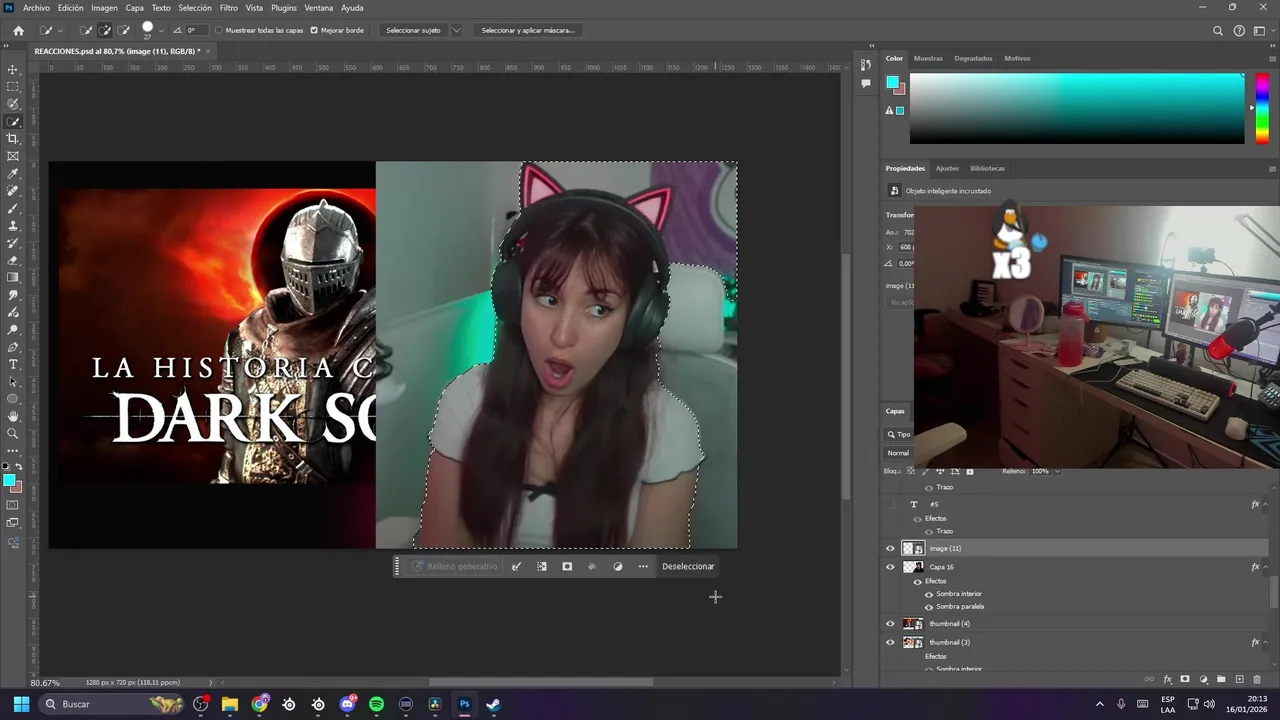The width and height of the screenshot is (1280, 720).
Task: Expand Seleccionar sujeto dropdown arrow
Action: pyautogui.click(x=457, y=30)
